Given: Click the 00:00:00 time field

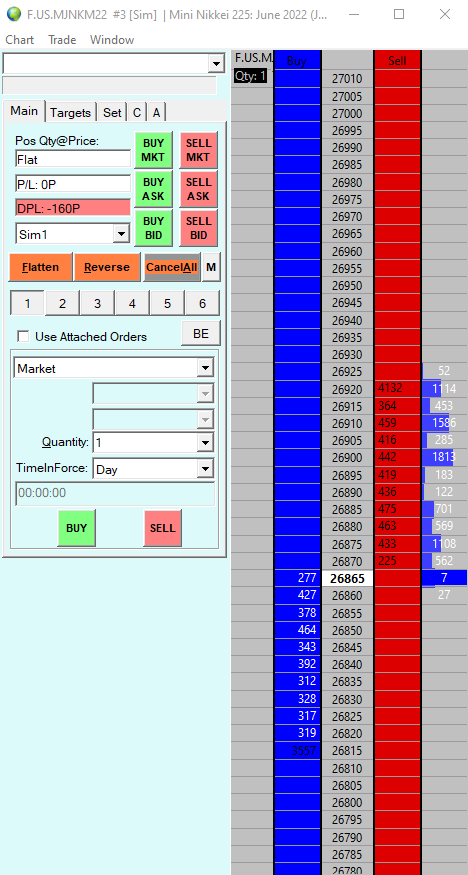Looking at the screenshot, I should pos(115,494).
